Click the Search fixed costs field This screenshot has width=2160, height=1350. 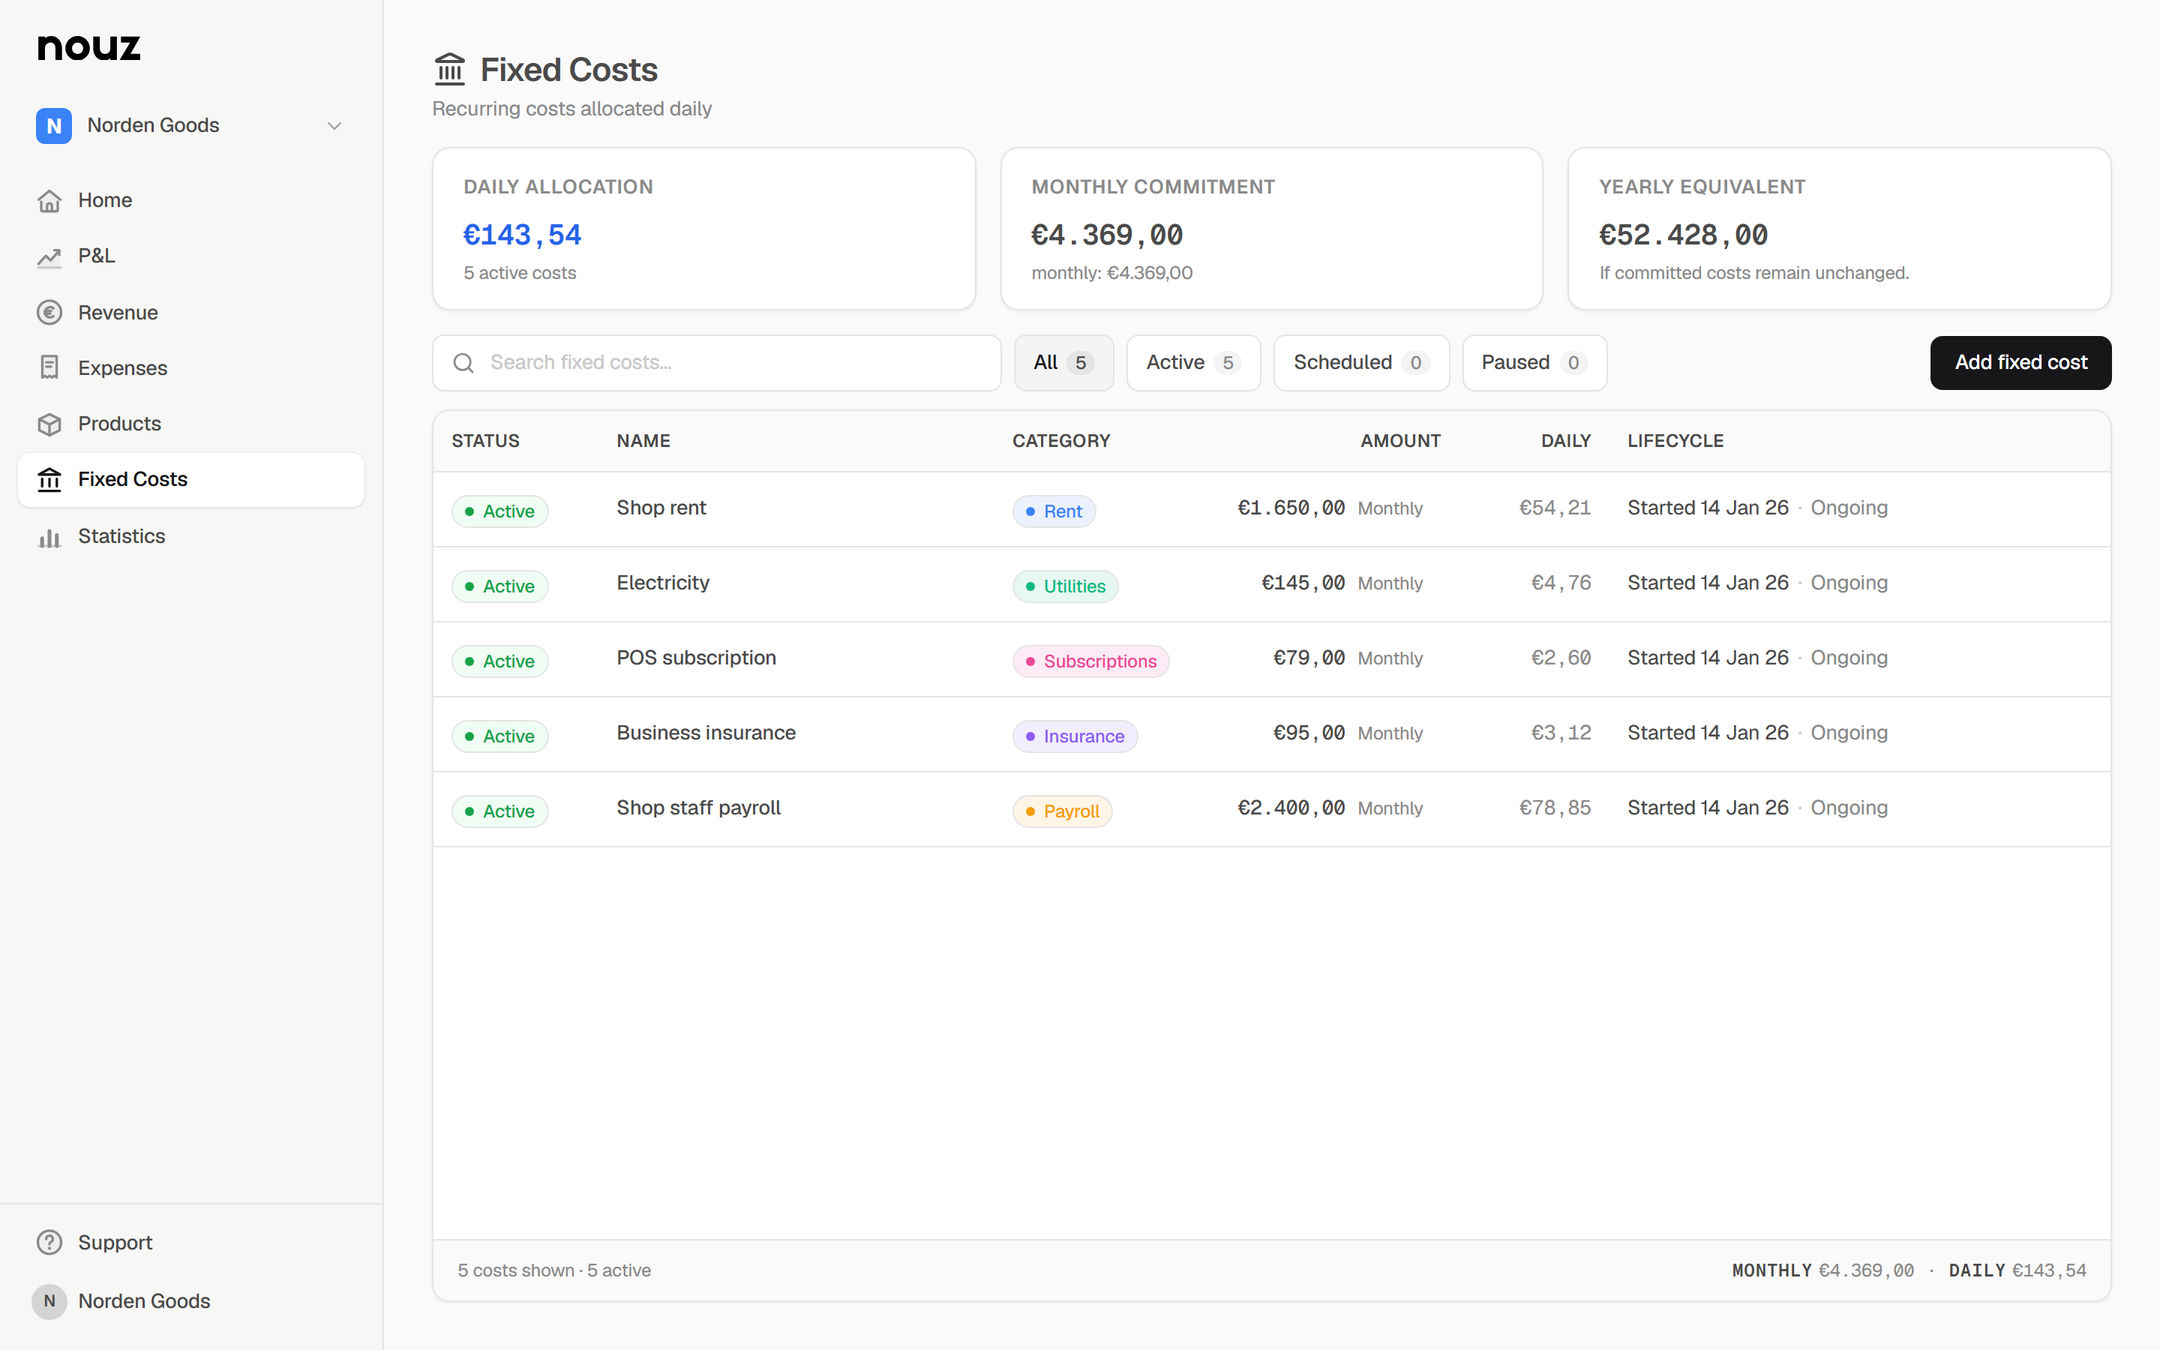click(716, 363)
